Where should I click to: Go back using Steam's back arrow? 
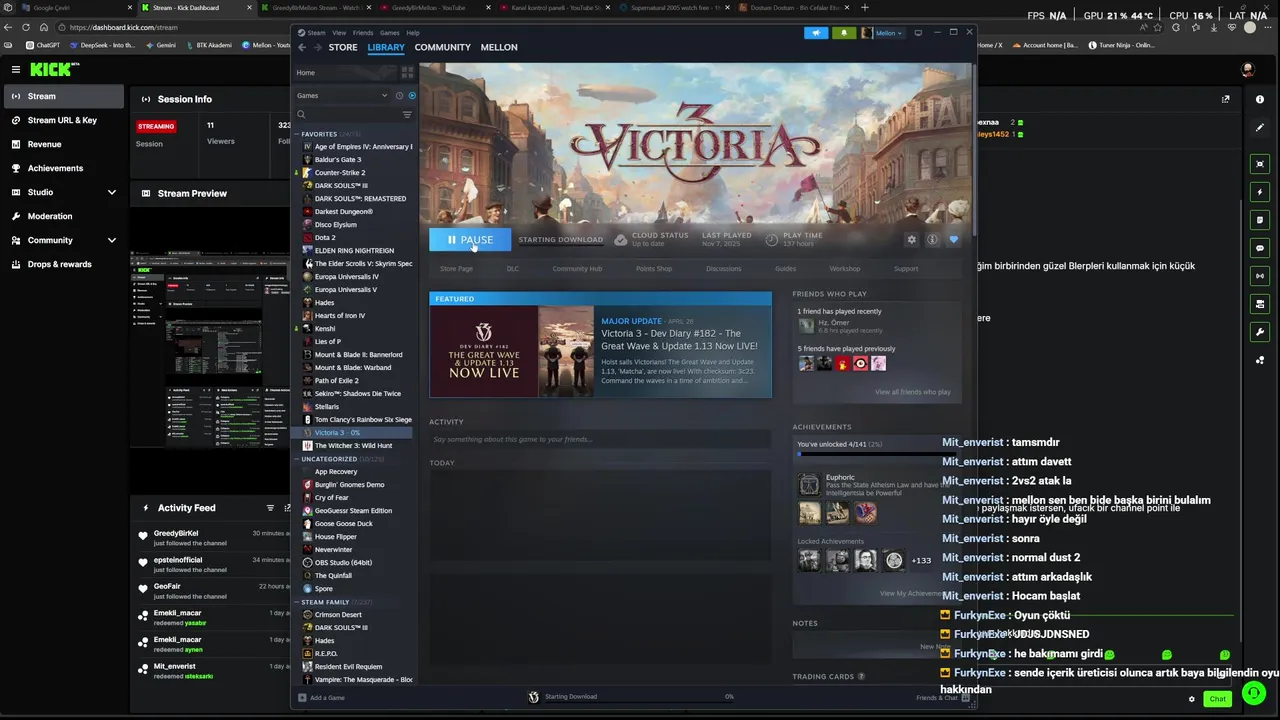[x=302, y=47]
